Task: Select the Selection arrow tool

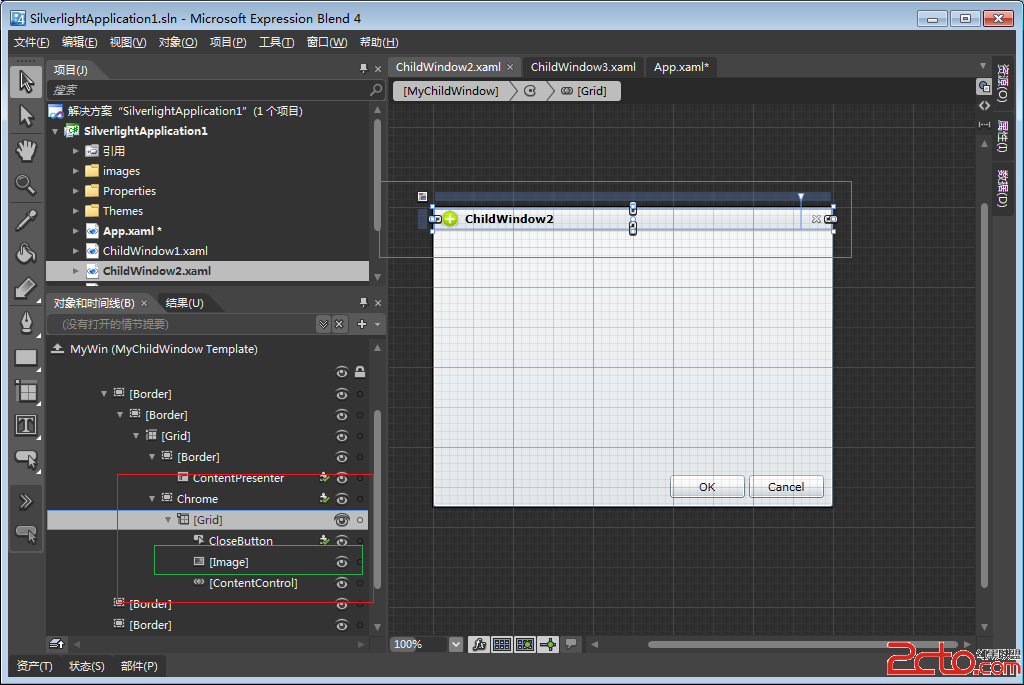Action: (26, 82)
